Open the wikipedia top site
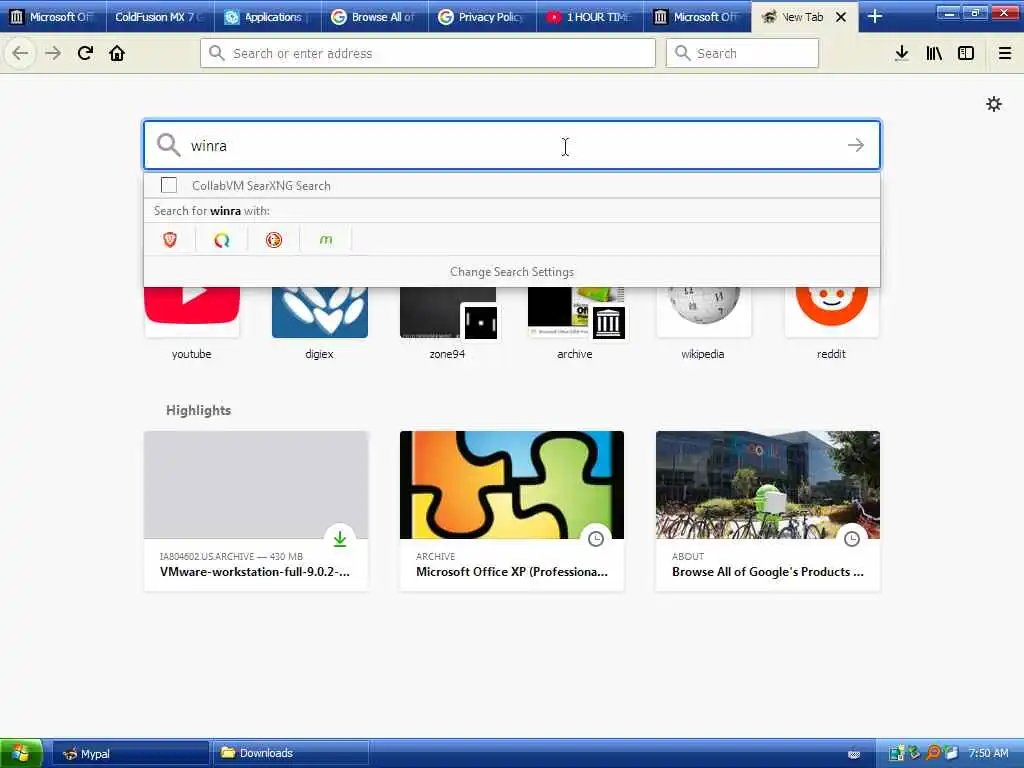 pyautogui.click(x=703, y=323)
